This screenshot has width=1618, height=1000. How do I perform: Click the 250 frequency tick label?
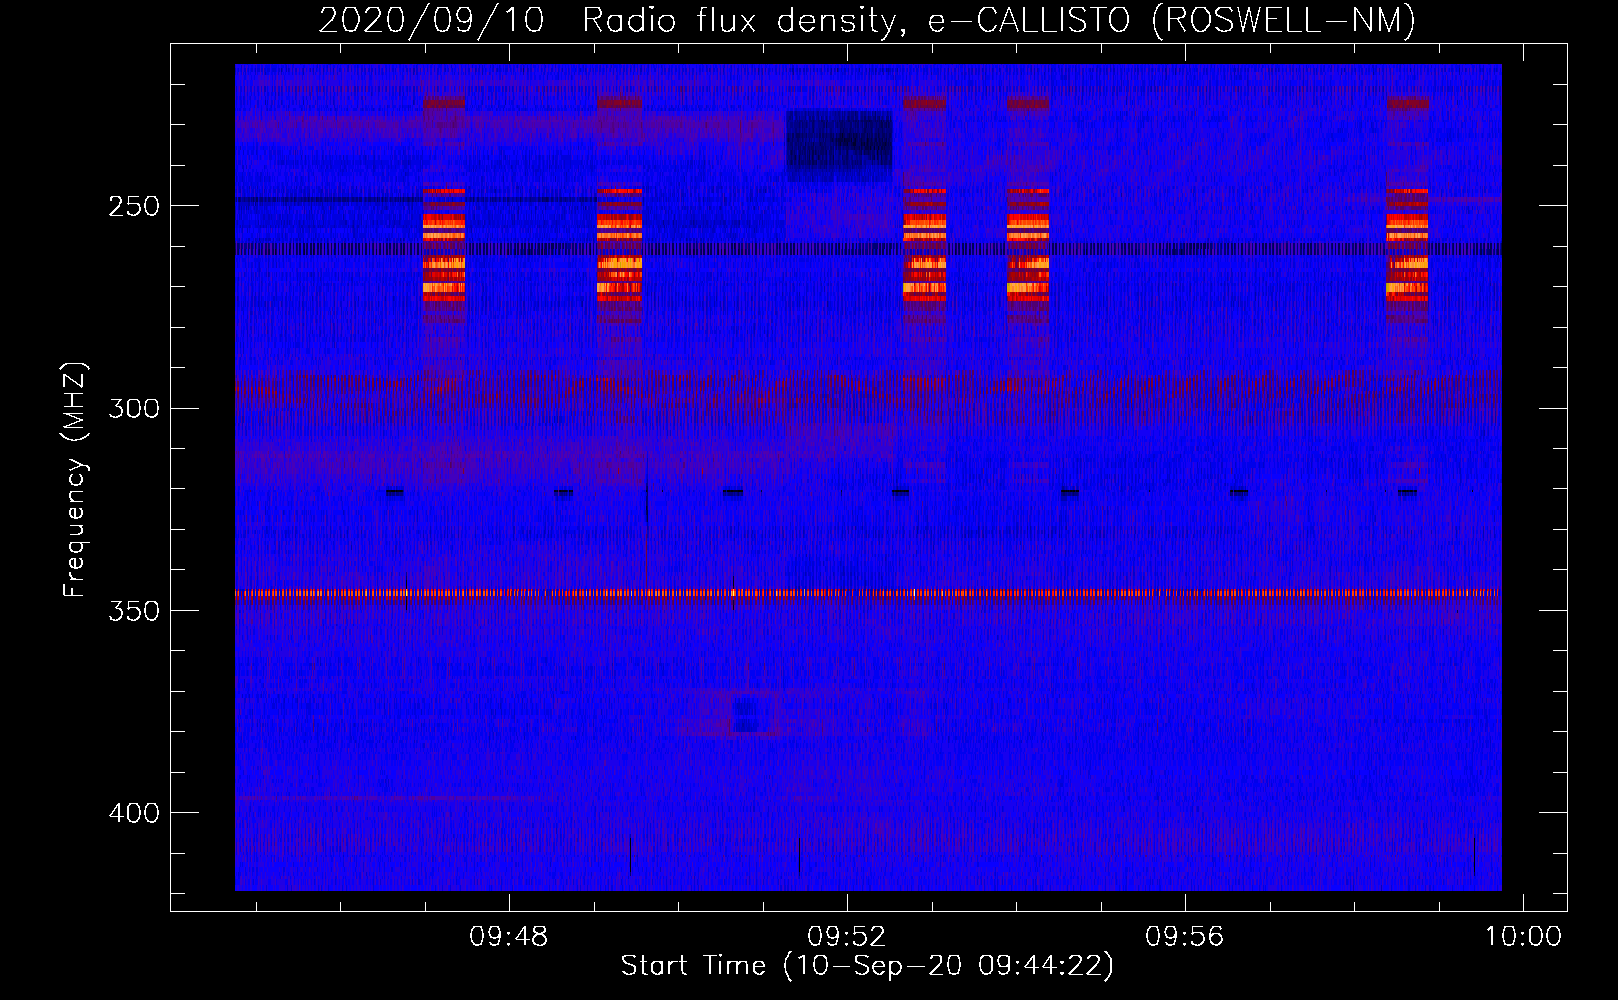pyautogui.click(x=134, y=206)
